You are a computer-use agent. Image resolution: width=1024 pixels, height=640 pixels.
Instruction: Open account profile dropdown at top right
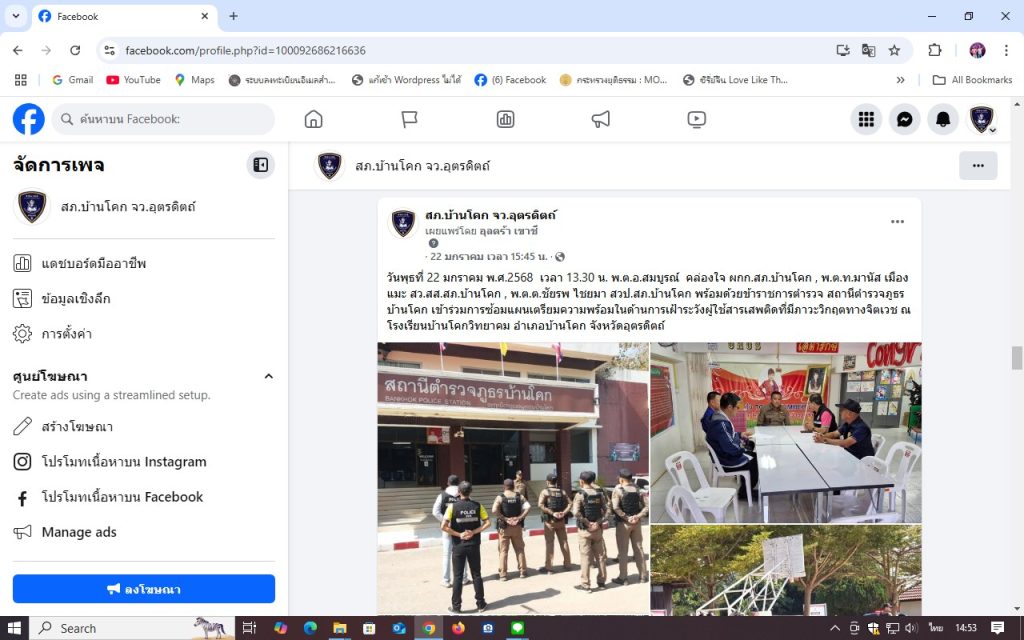click(x=981, y=119)
